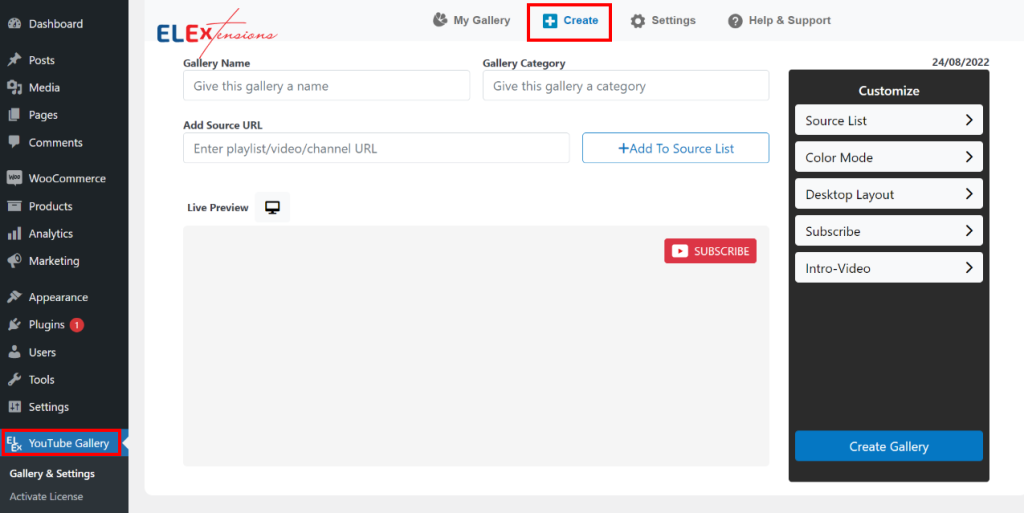Click the Marketing megaphone icon
Screen dimensions: 1024x513
click(14, 260)
